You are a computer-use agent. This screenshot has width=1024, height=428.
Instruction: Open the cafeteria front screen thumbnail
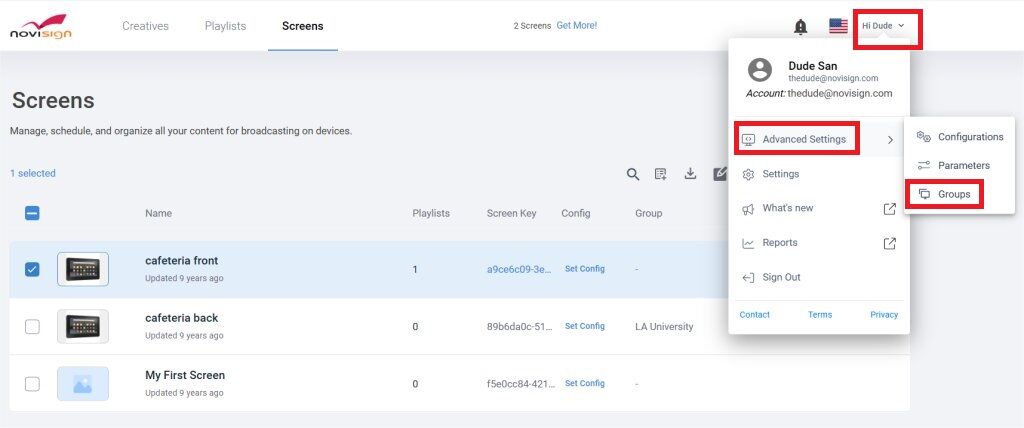[83, 269]
